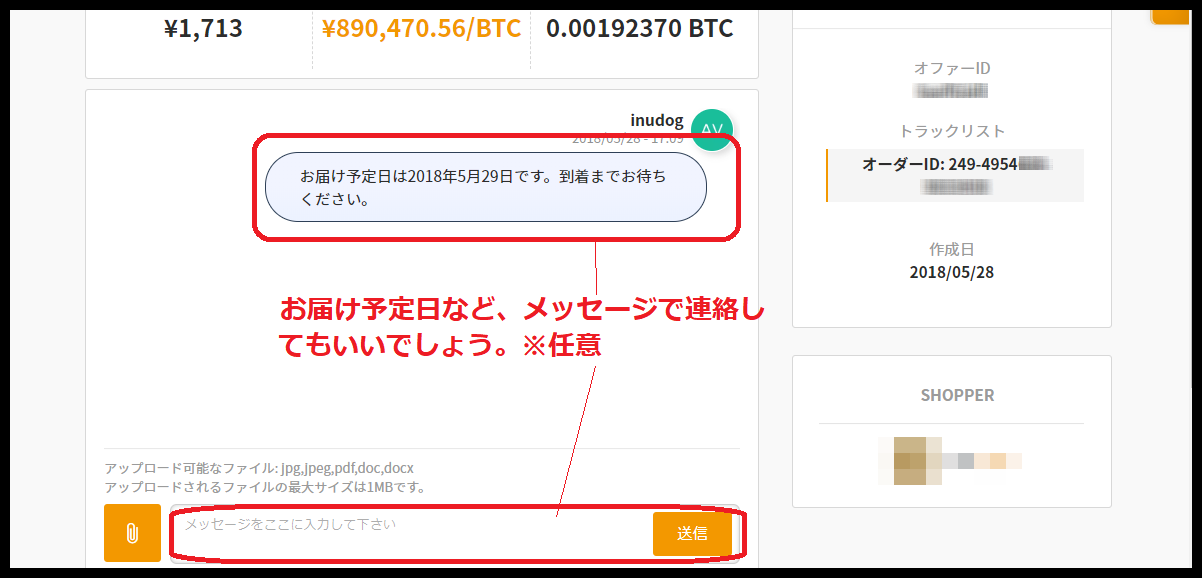Click the SHOPPER panel heading
Viewport: 1202px width, 578px height.
point(957,395)
